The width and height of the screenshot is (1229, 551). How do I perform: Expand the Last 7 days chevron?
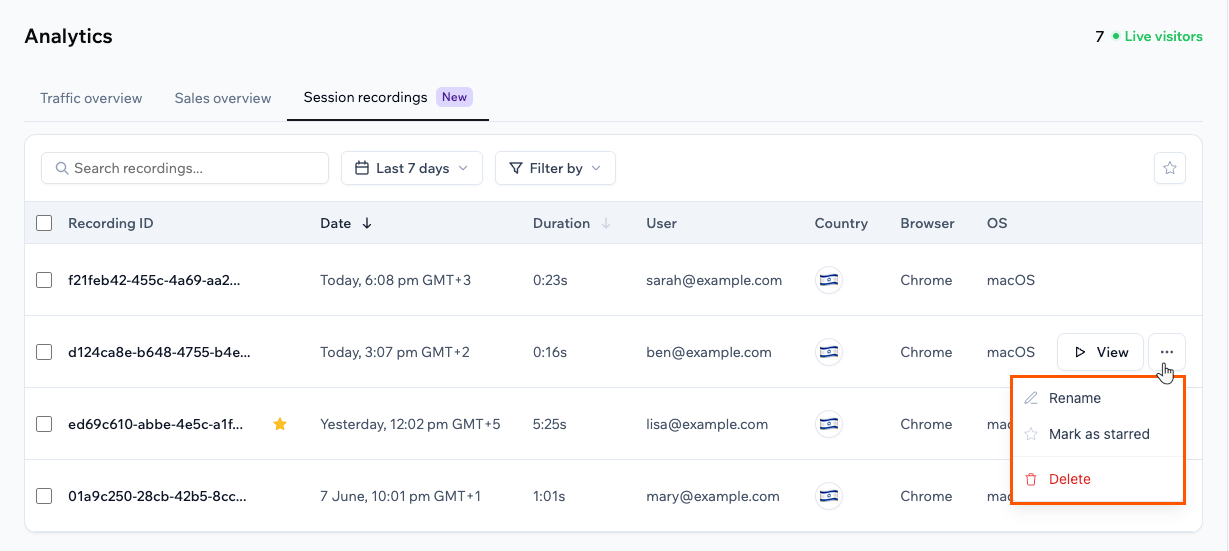[x=463, y=168]
